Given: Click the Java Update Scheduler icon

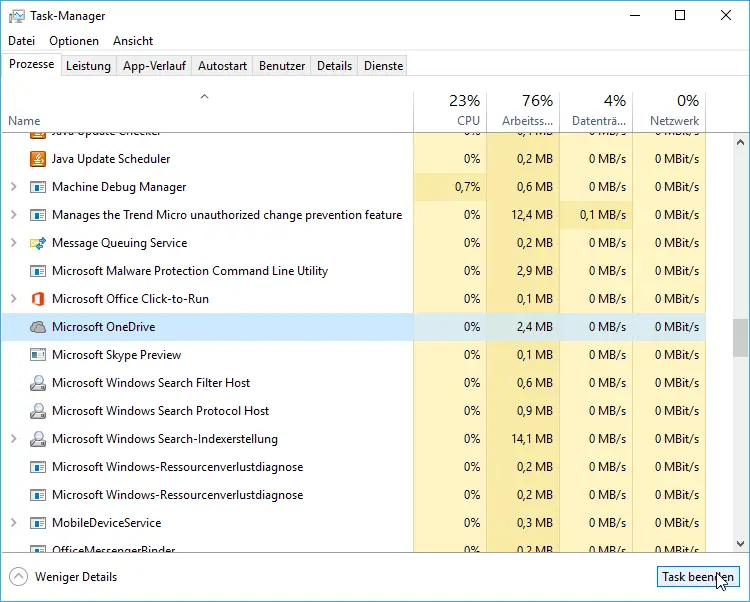Looking at the screenshot, I should coord(38,159).
